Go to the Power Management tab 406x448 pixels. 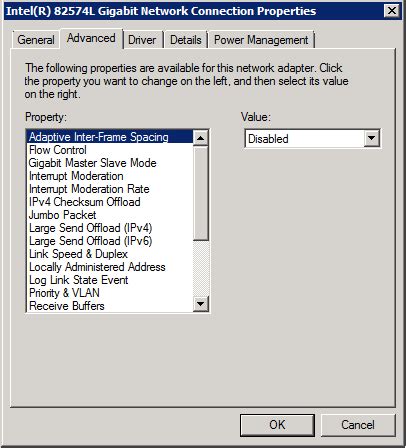coord(261,40)
